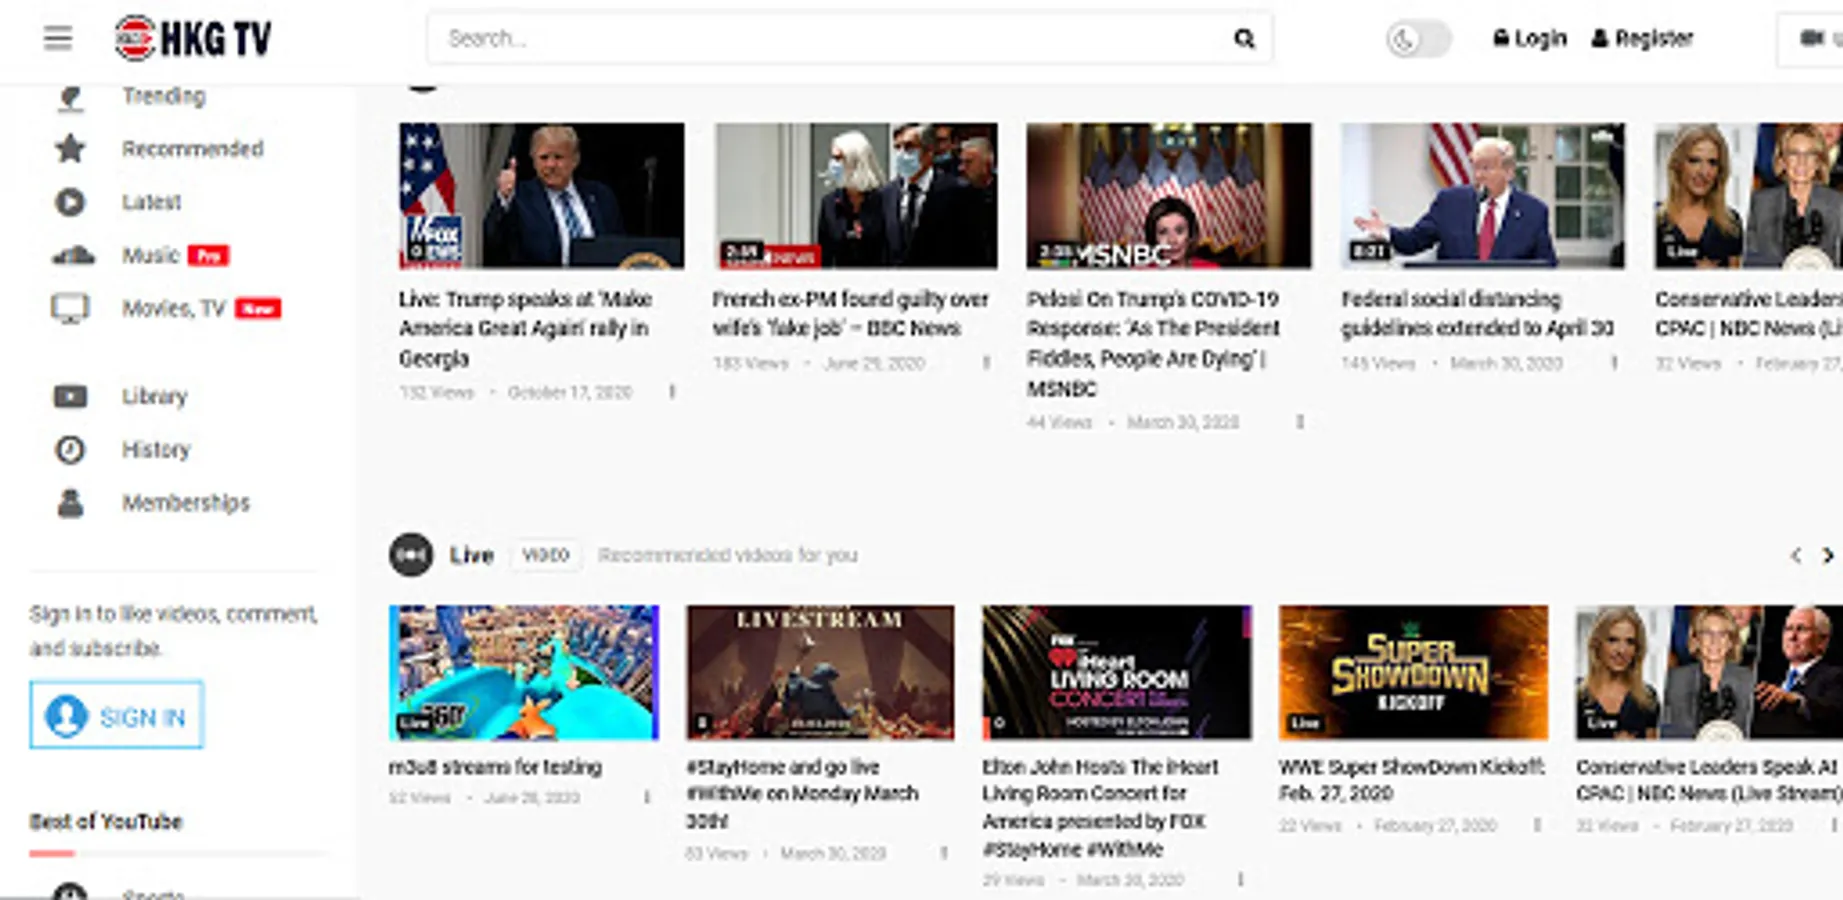Open Elton John Living Room Concert thumbnail
1843x900 pixels.
click(x=1117, y=673)
